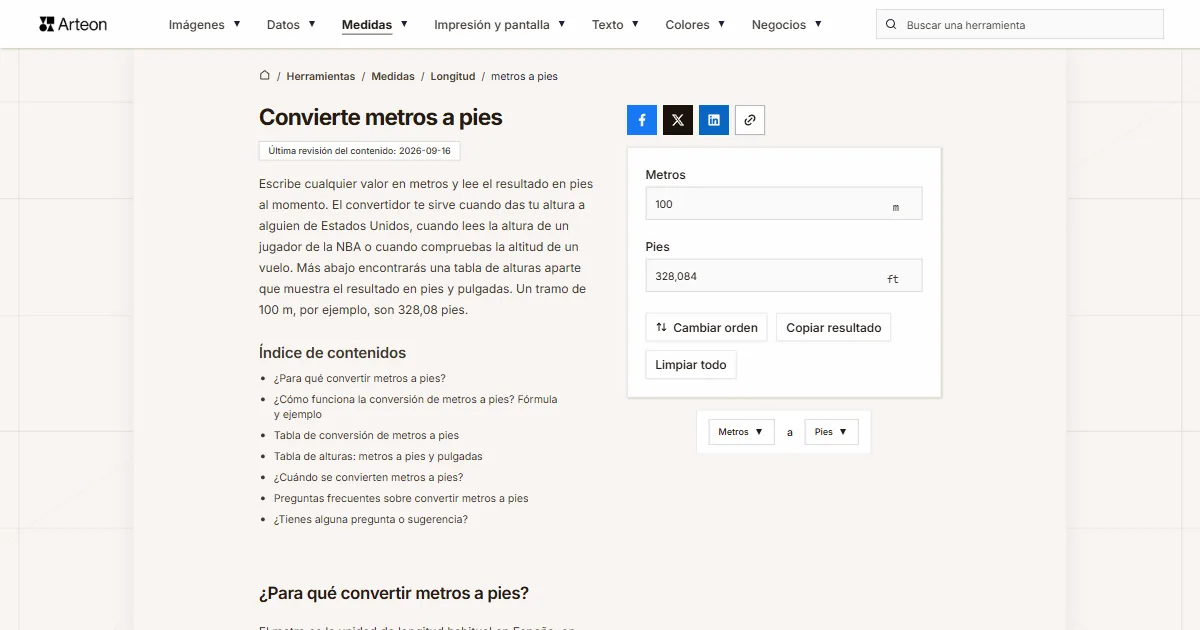Open the Medidas menu

point(375,25)
